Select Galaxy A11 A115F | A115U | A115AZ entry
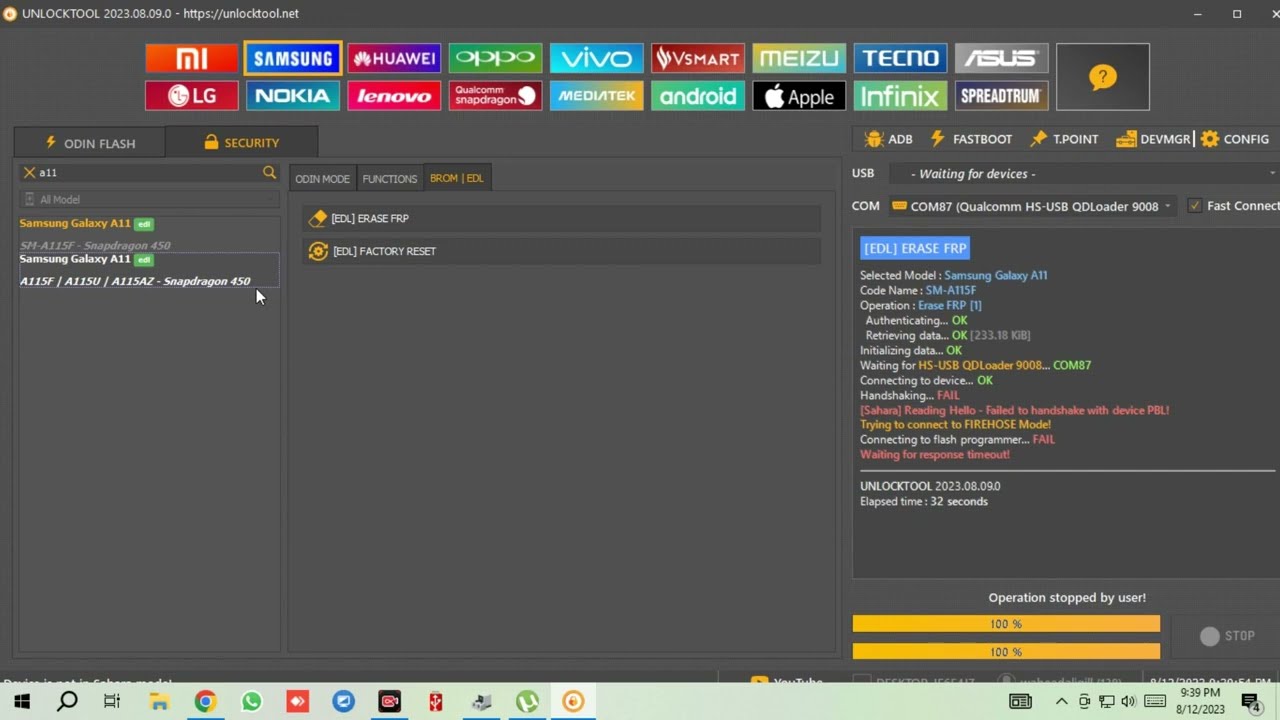1280x720 pixels. tap(148, 270)
